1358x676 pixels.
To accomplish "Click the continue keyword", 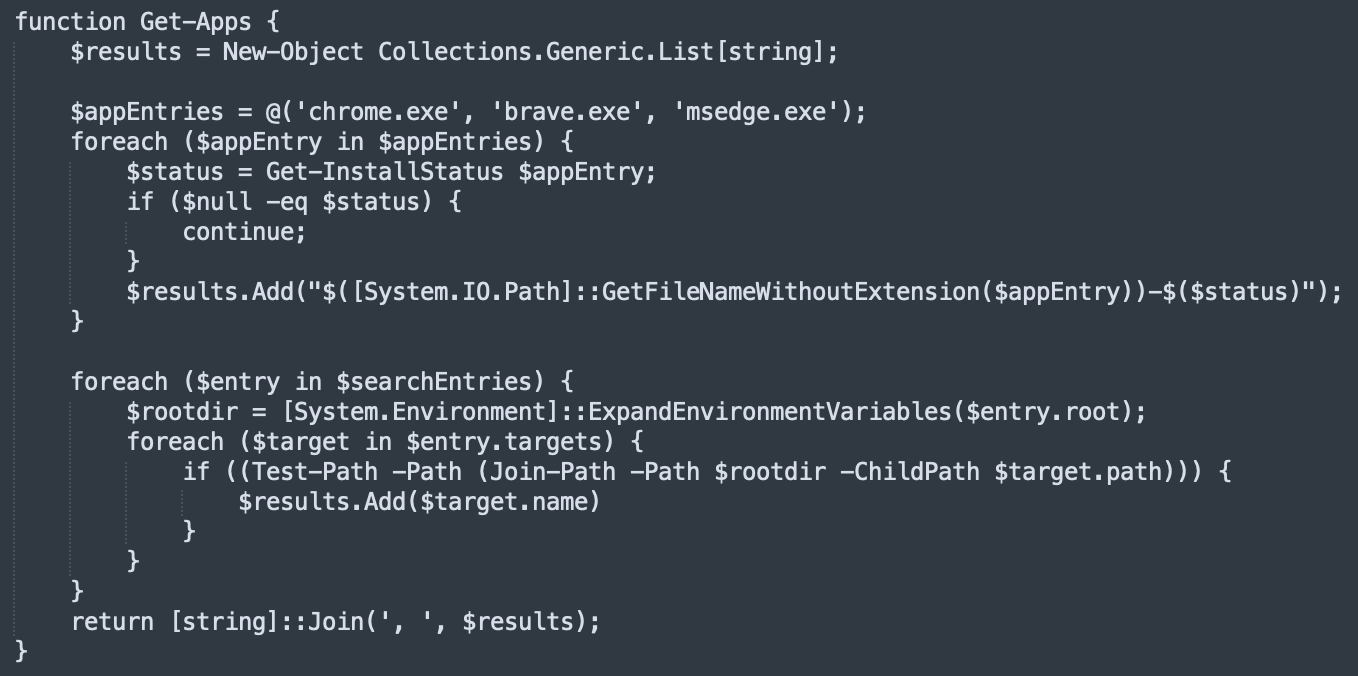I will coord(237,231).
